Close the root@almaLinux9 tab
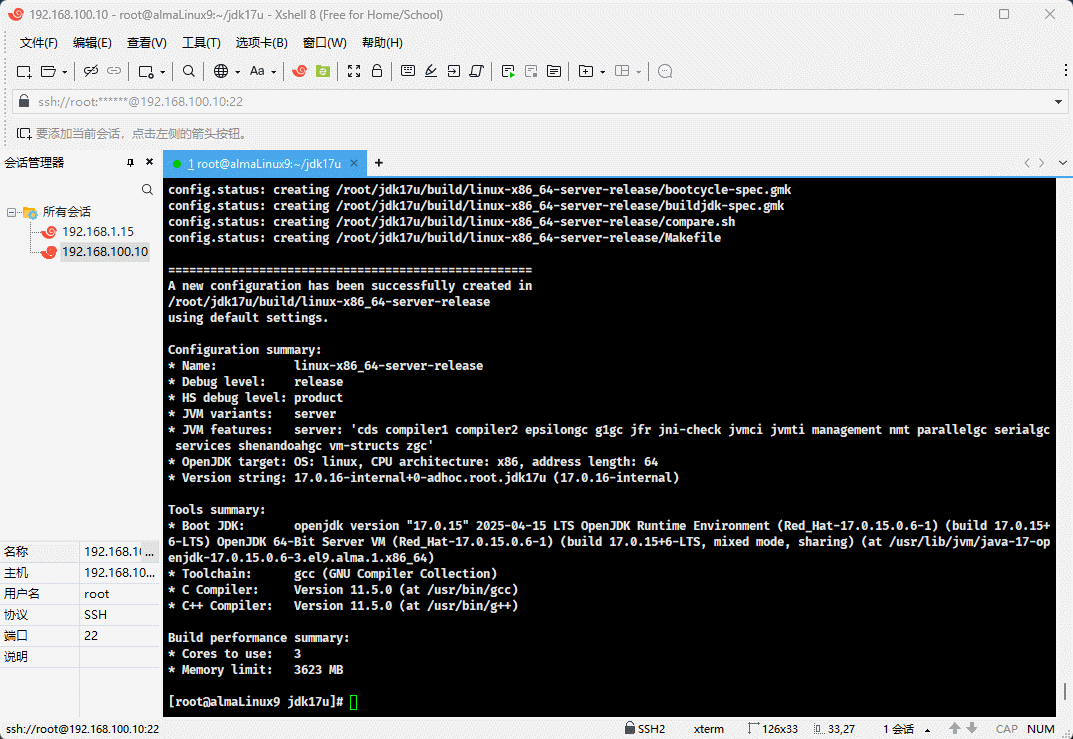Viewport: 1073px width, 739px height. click(354, 163)
